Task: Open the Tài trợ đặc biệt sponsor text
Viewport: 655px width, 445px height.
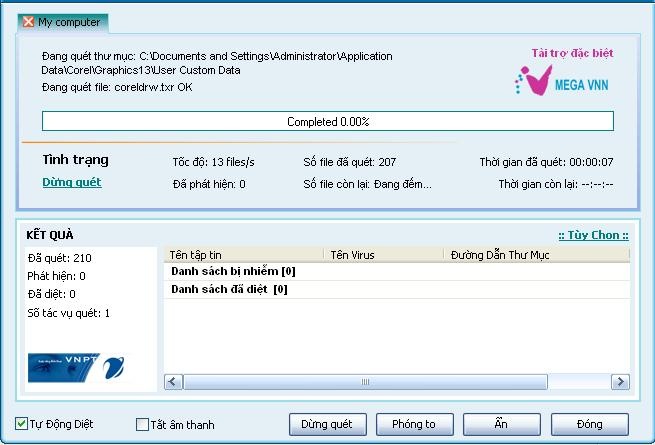Action: tap(572, 53)
